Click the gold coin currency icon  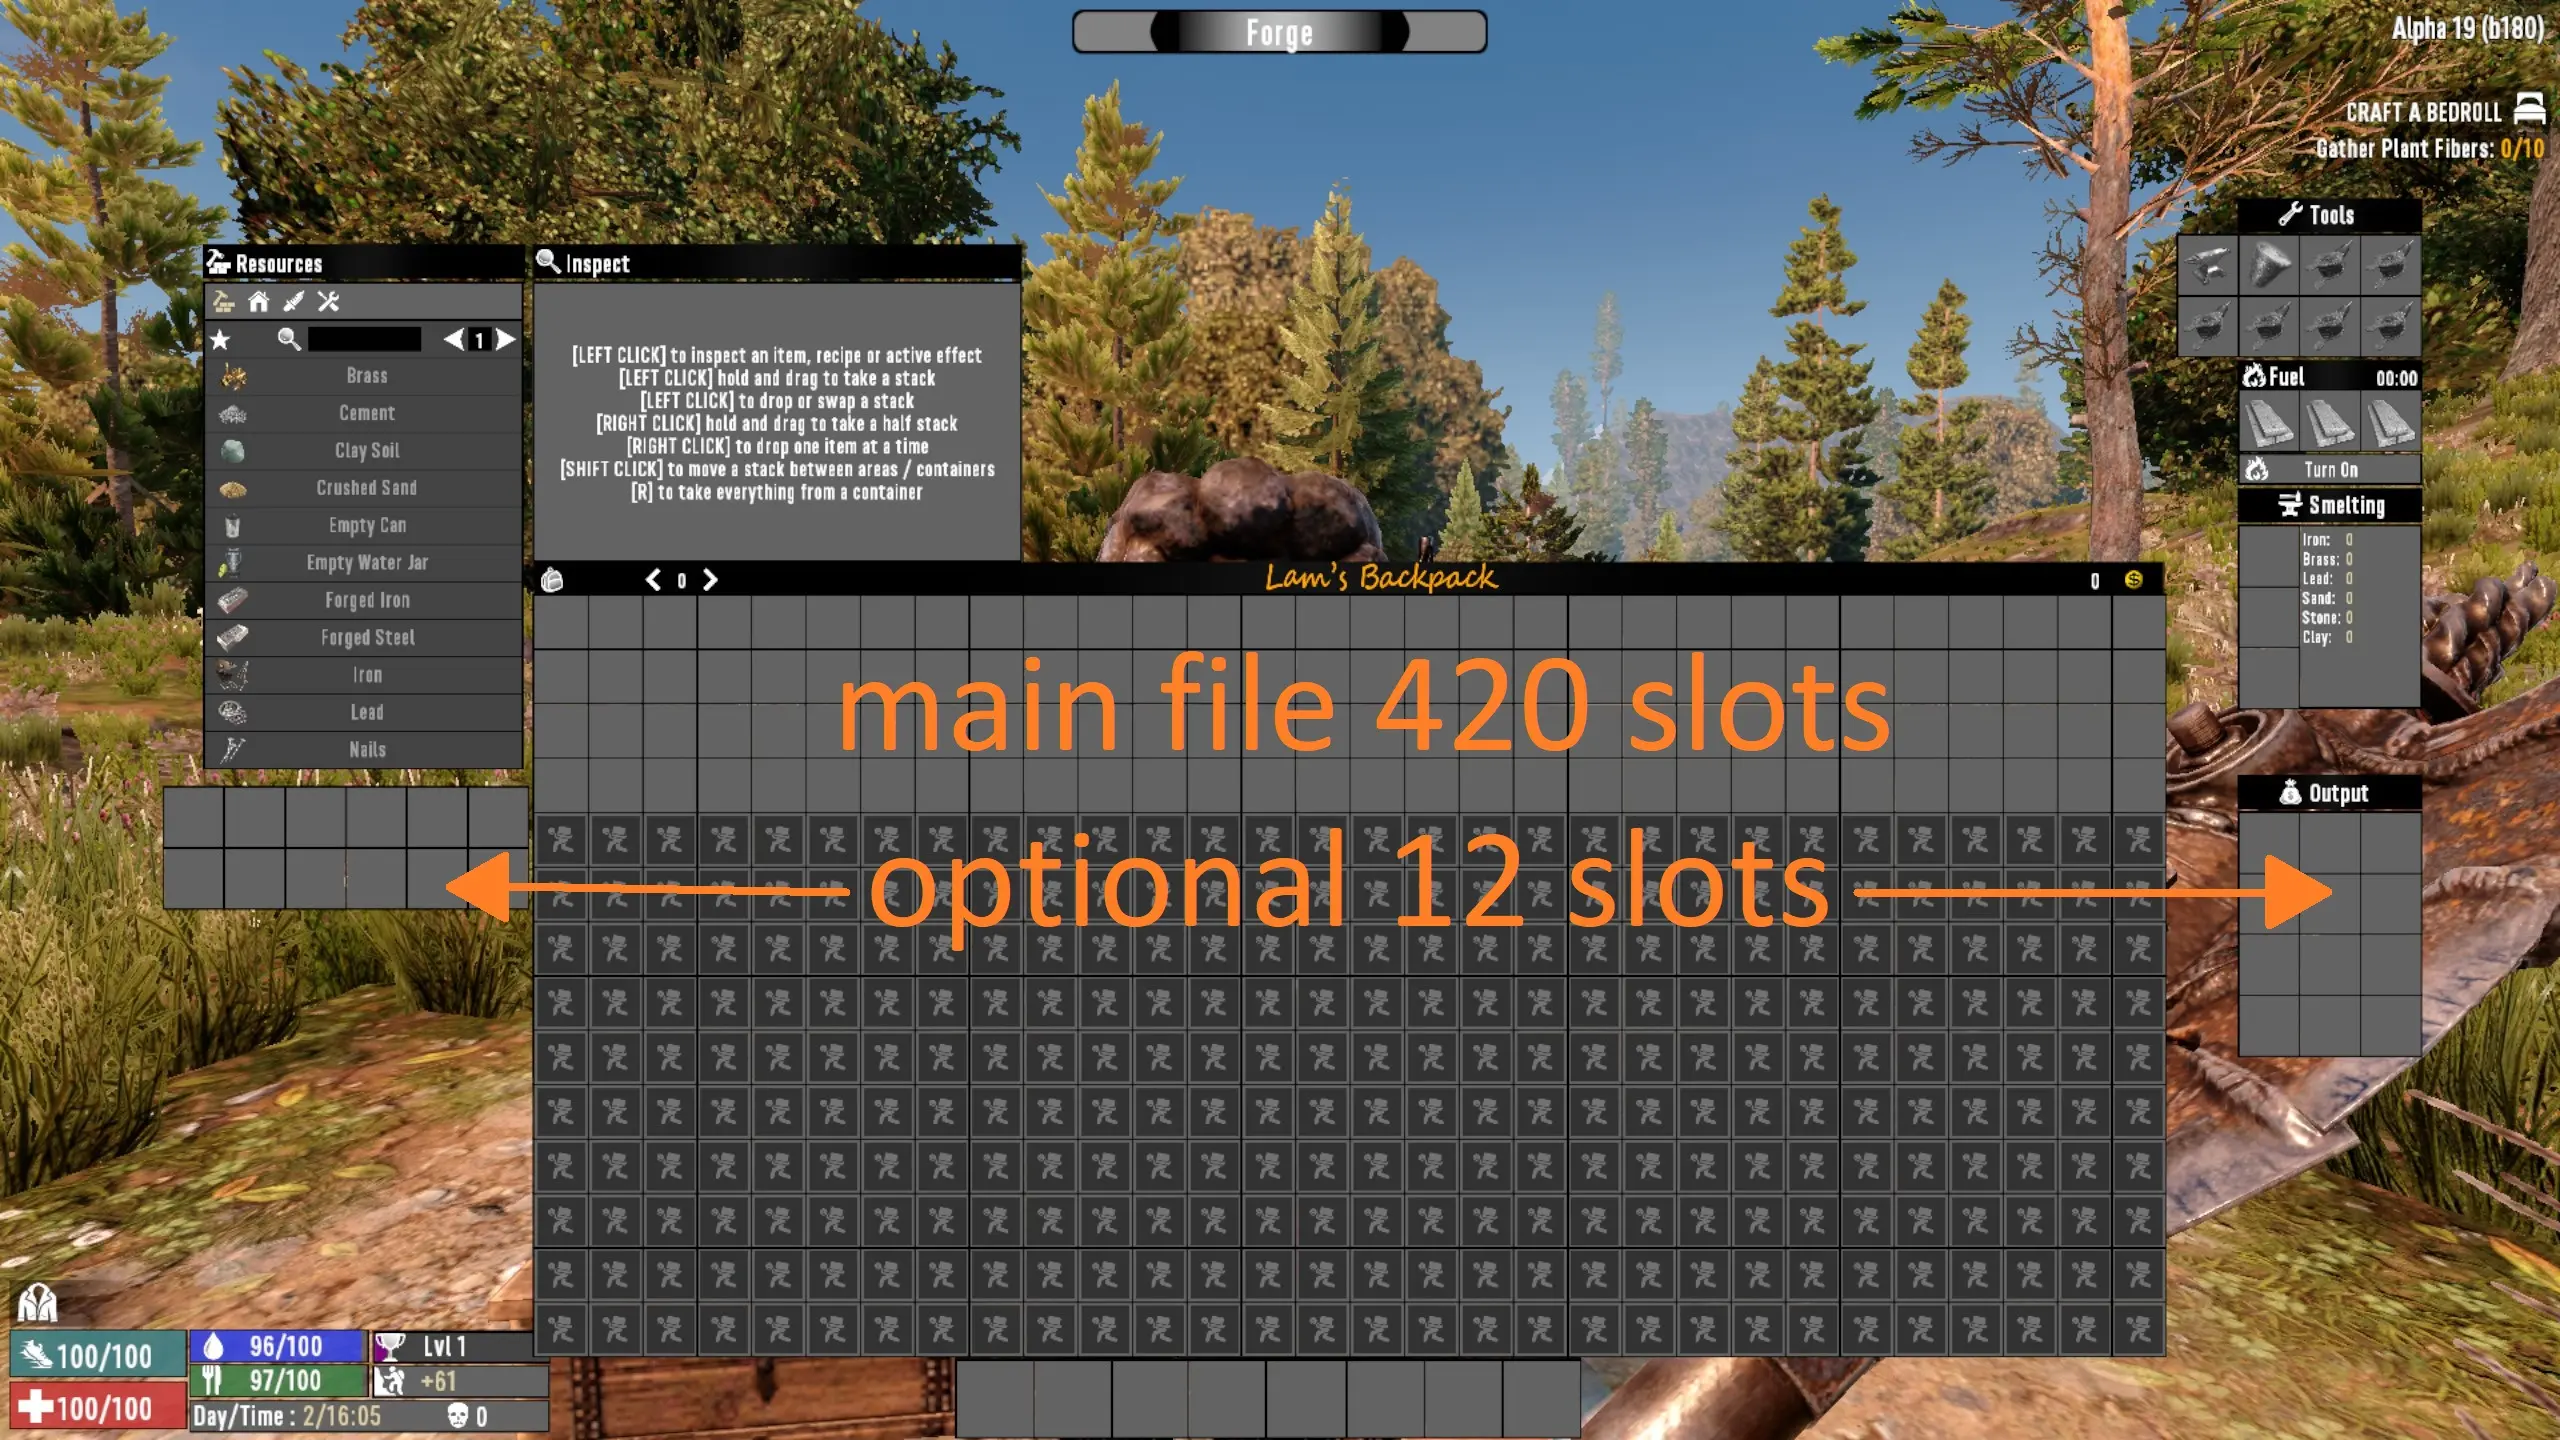2133,580
